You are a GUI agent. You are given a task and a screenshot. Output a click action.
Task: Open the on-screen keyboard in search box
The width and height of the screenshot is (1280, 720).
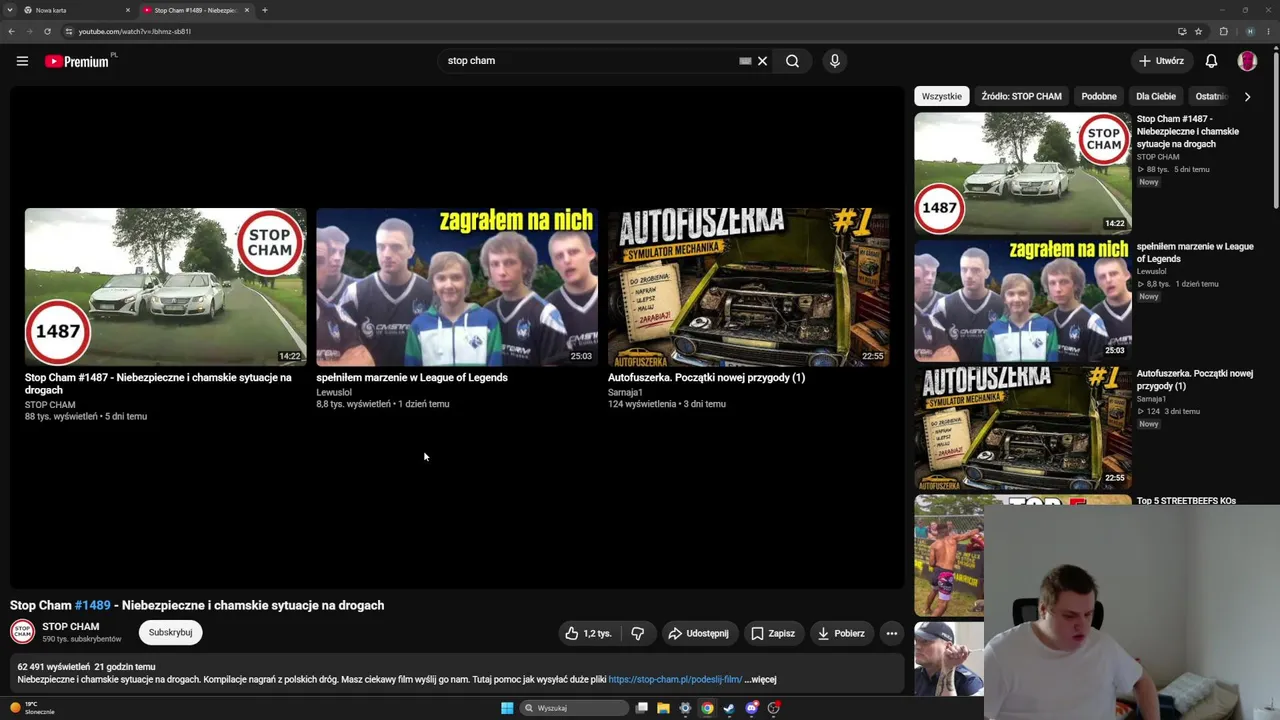(745, 61)
